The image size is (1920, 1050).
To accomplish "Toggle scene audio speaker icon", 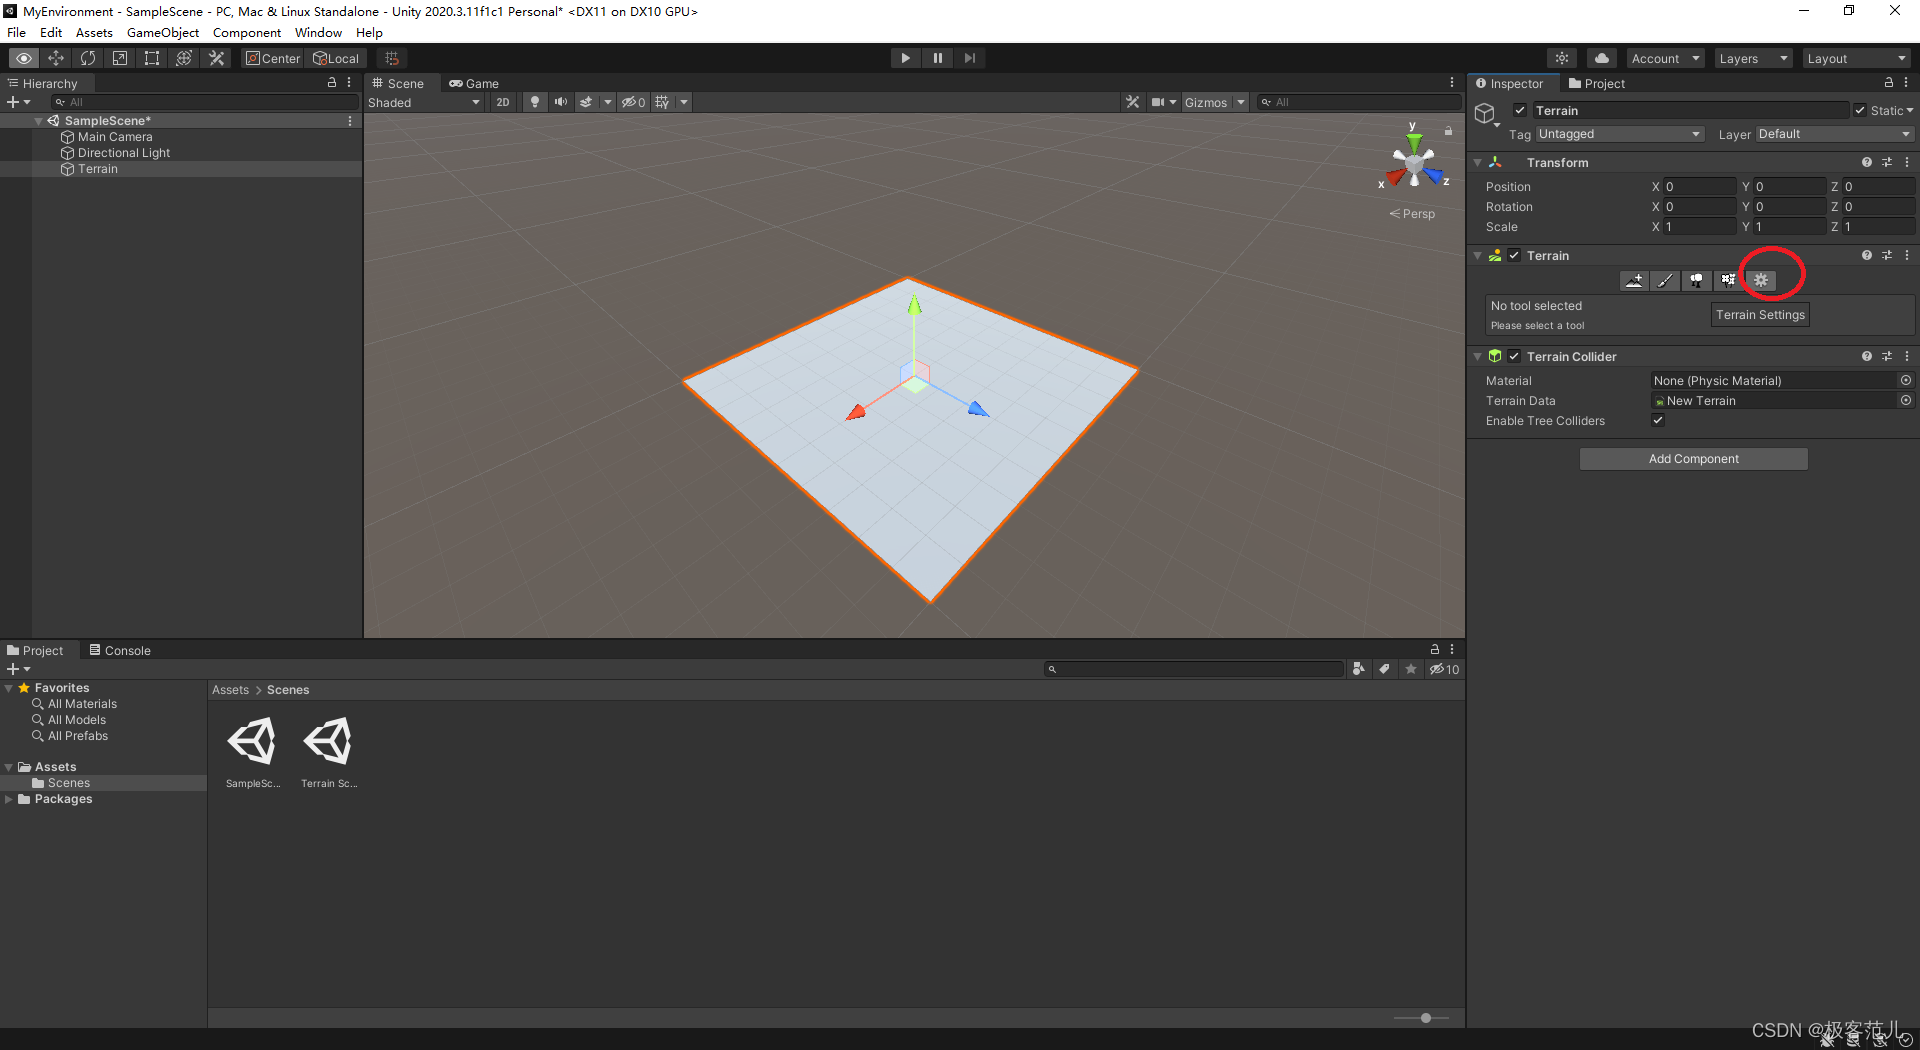I will [x=560, y=102].
